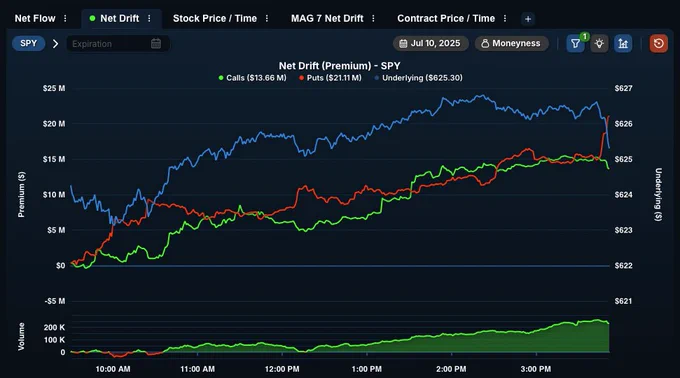
Task: Toggle the Calls ($13.66 M) legend series
Action: point(252,78)
